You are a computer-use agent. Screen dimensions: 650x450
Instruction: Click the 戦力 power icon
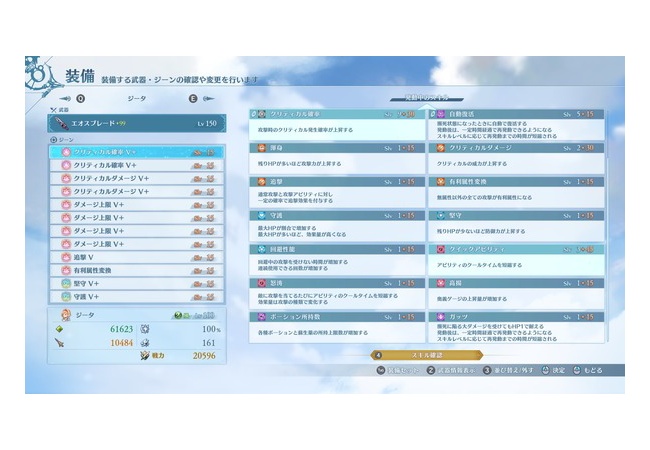(x=145, y=356)
